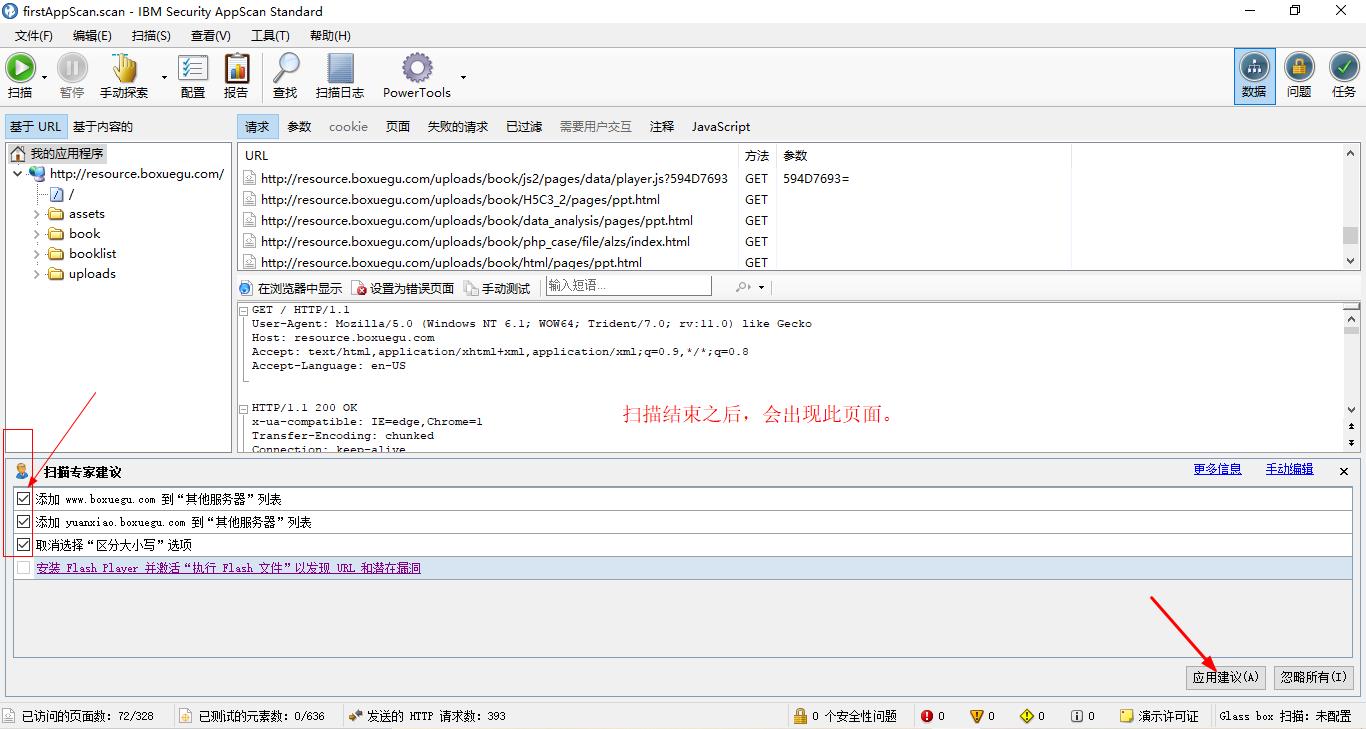Screen dimensions: 1366x729
Task: Open Manual Explore hand icon
Action: (x=124, y=68)
